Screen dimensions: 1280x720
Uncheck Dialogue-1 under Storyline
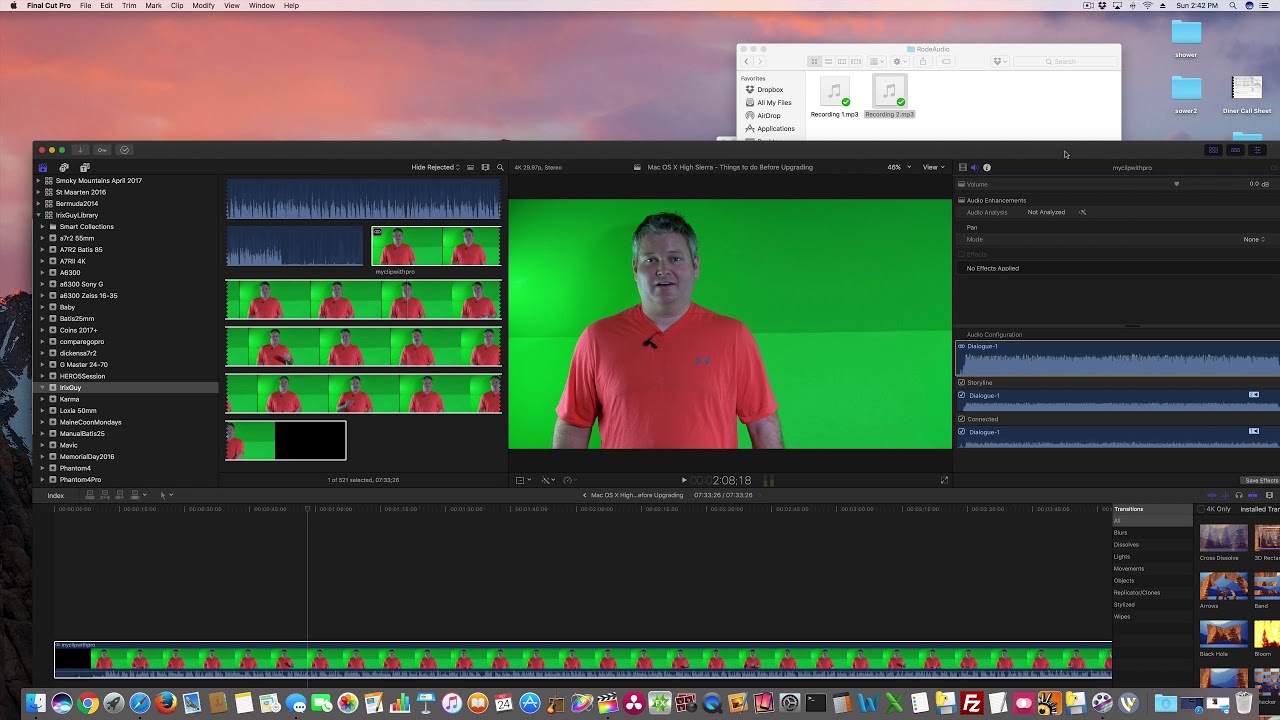pyautogui.click(x=962, y=395)
